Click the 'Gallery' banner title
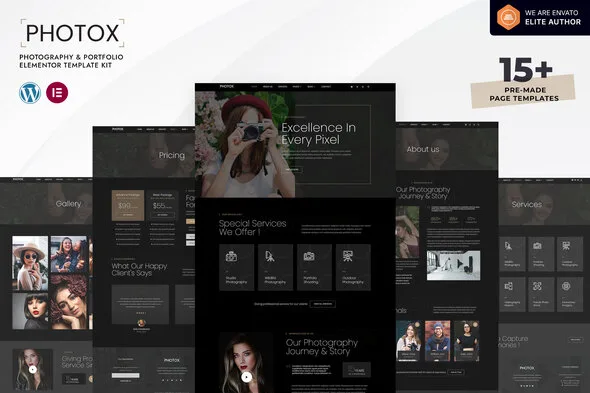Image resolution: width=590 pixels, height=393 pixels. (68, 204)
